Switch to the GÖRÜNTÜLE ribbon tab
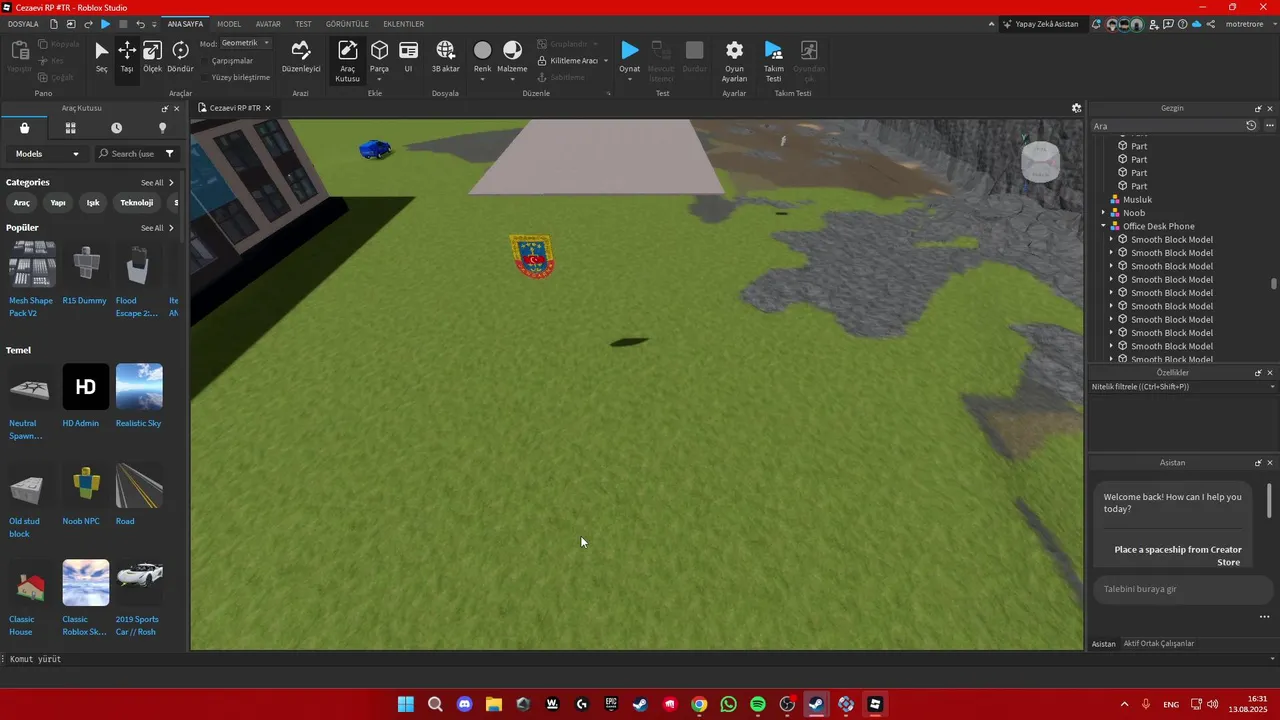This screenshot has height=720, width=1280. pyautogui.click(x=347, y=24)
